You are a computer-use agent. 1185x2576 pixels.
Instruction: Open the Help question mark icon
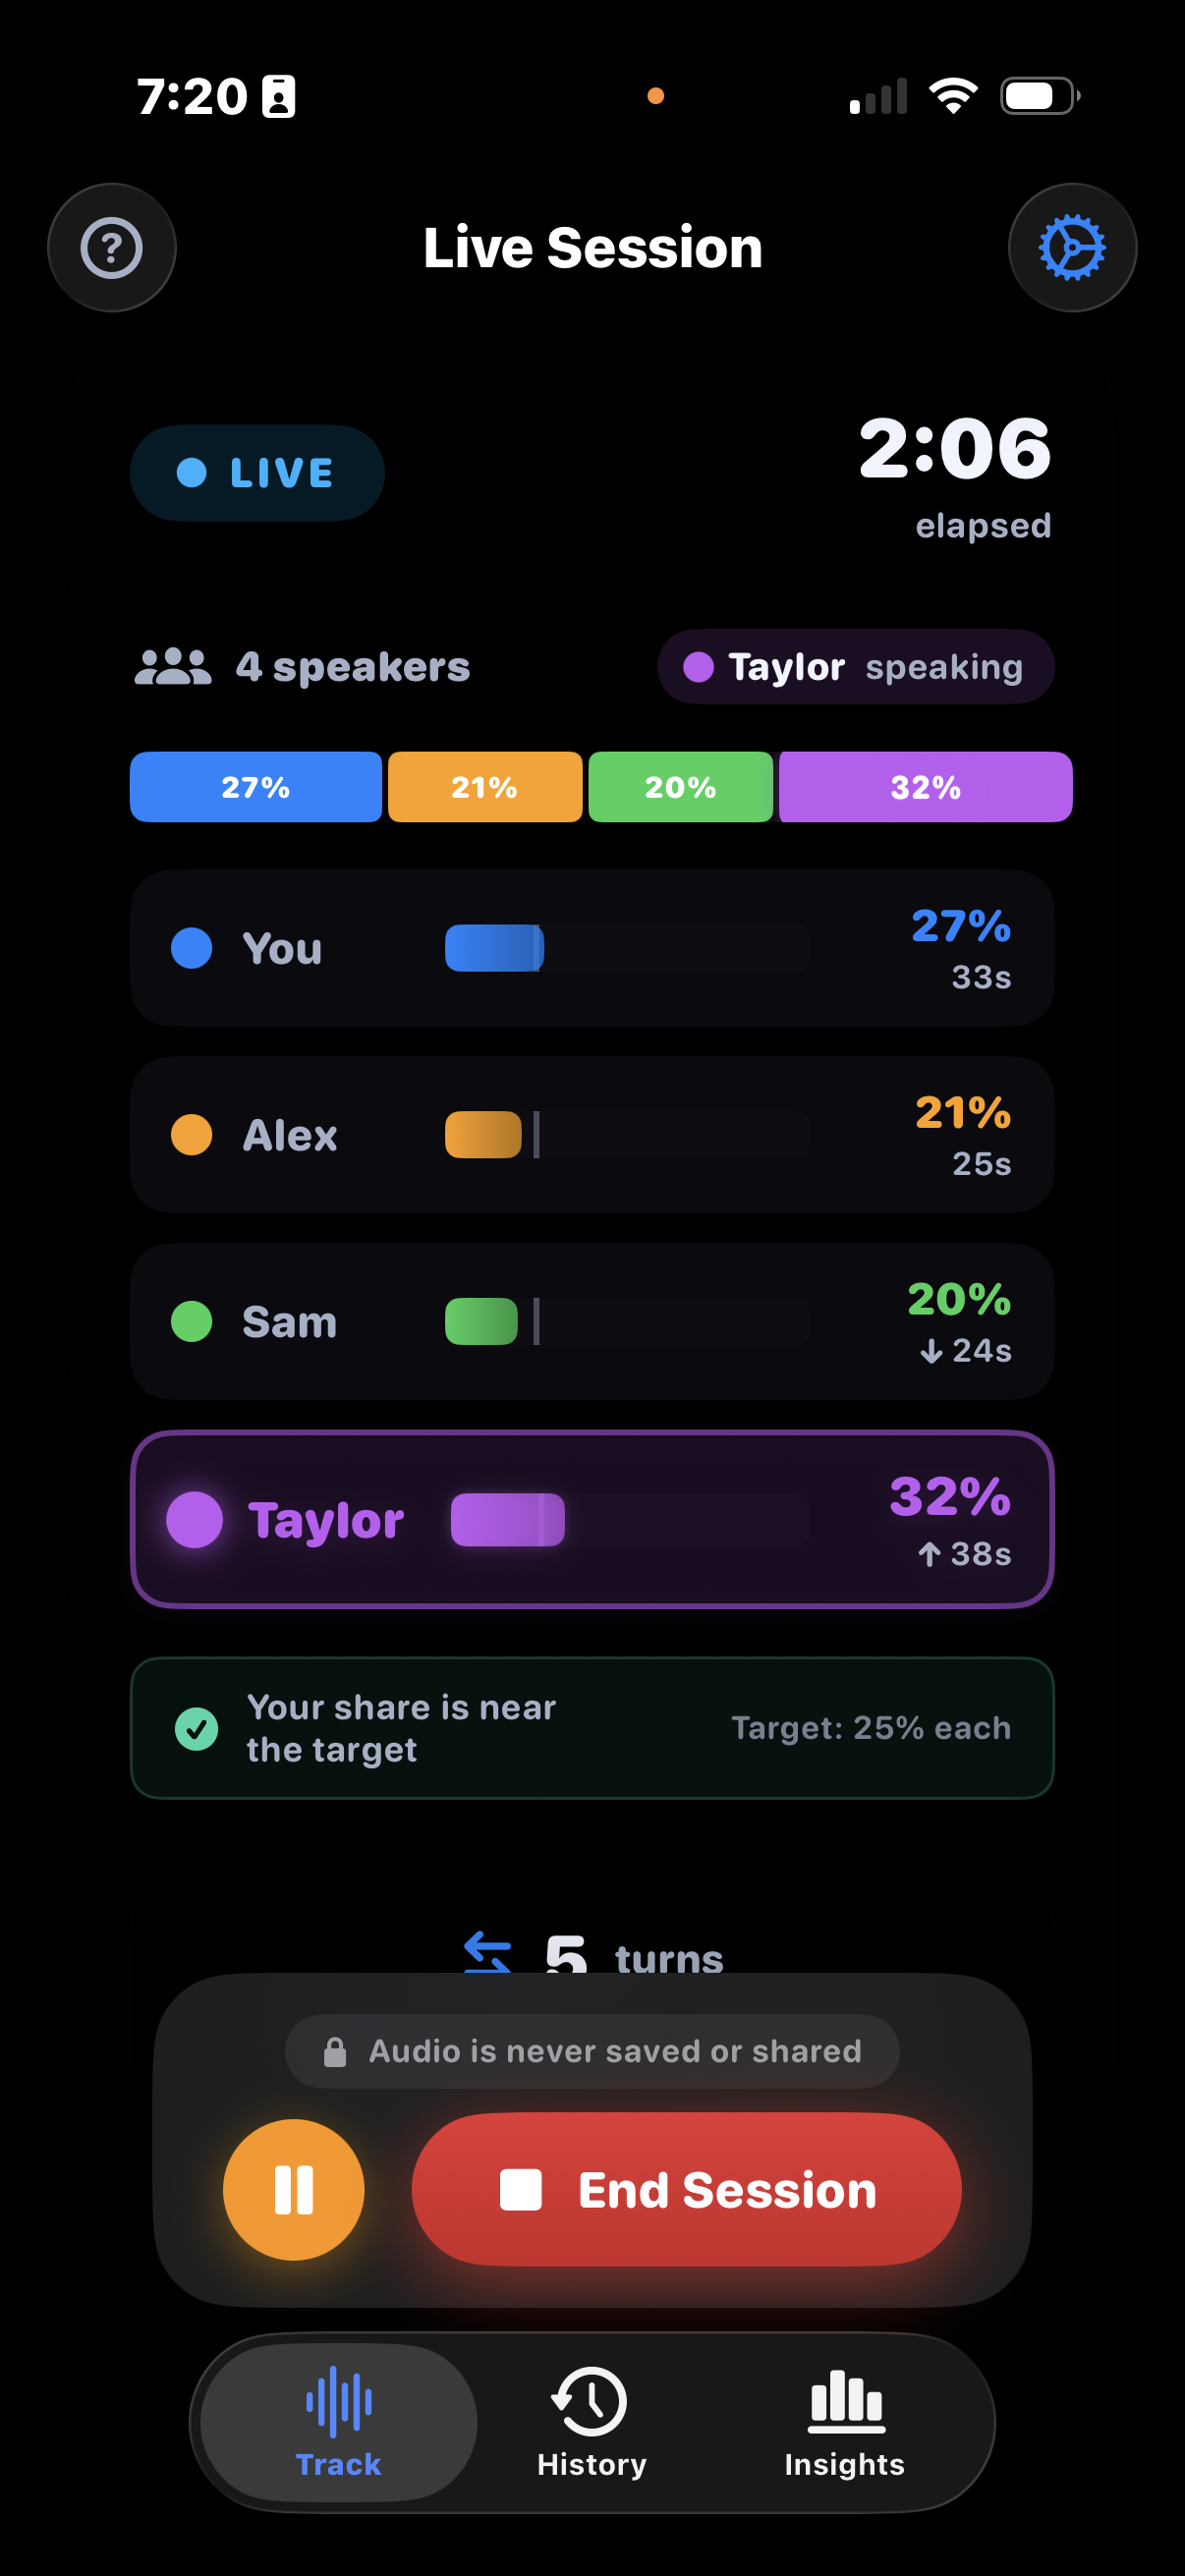coord(111,247)
